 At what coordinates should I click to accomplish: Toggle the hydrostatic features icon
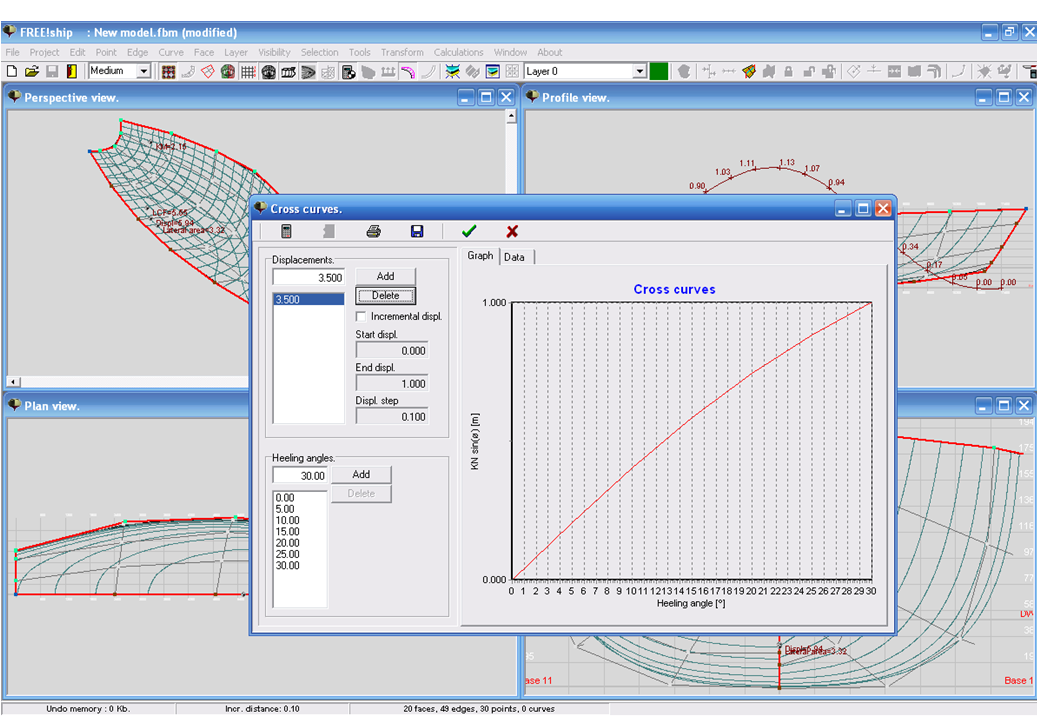(x=348, y=72)
